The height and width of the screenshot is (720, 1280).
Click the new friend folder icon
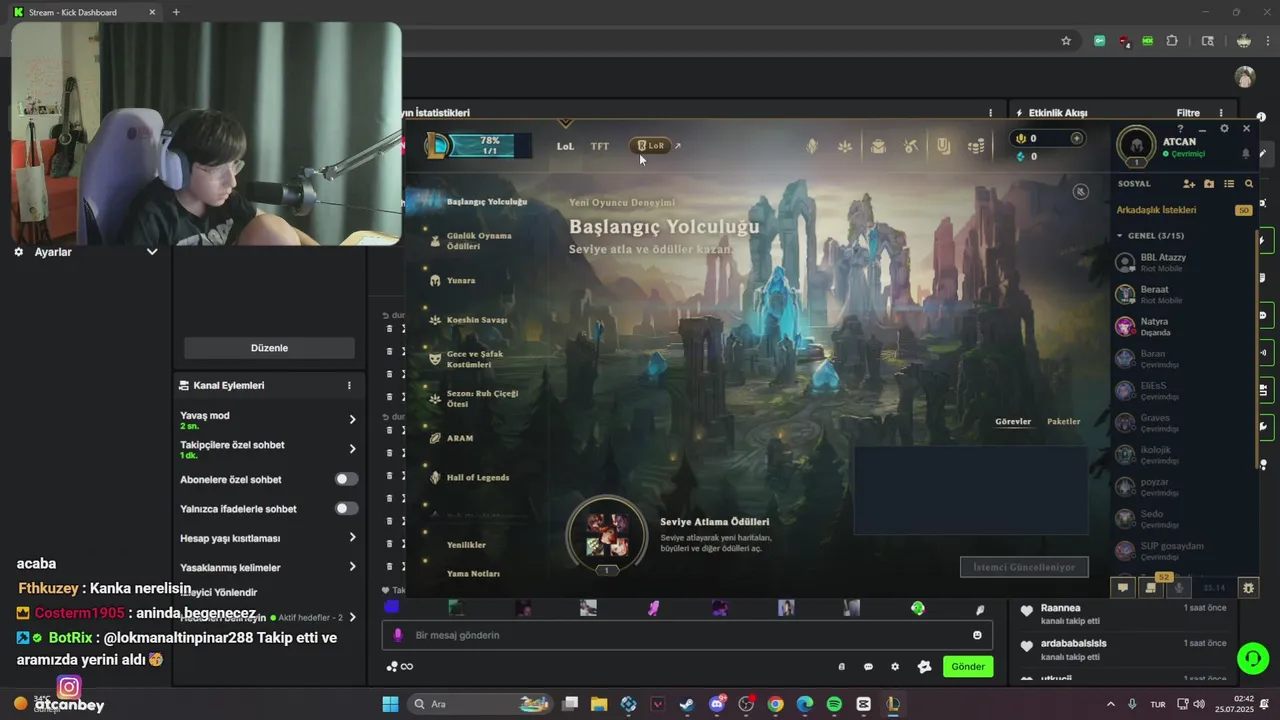(x=1209, y=184)
